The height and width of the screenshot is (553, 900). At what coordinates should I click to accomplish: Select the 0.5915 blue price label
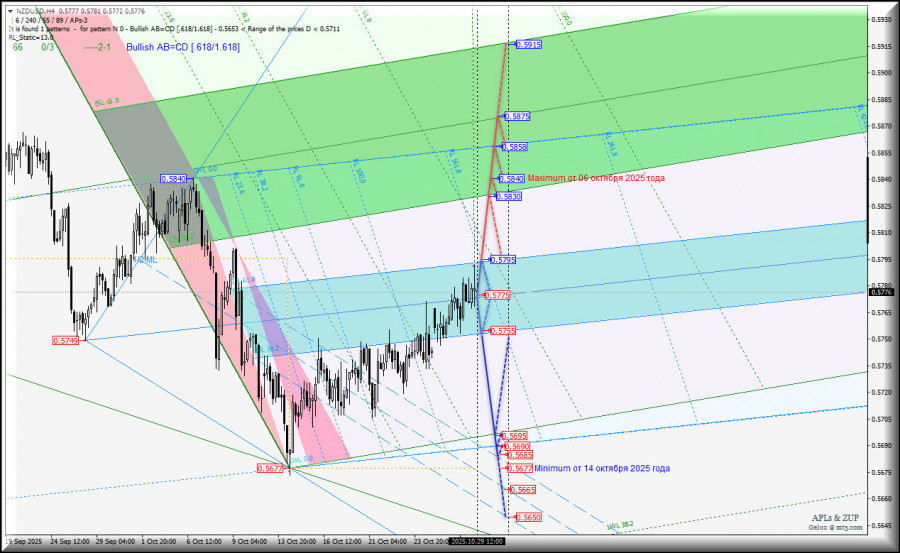[x=529, y=44]
